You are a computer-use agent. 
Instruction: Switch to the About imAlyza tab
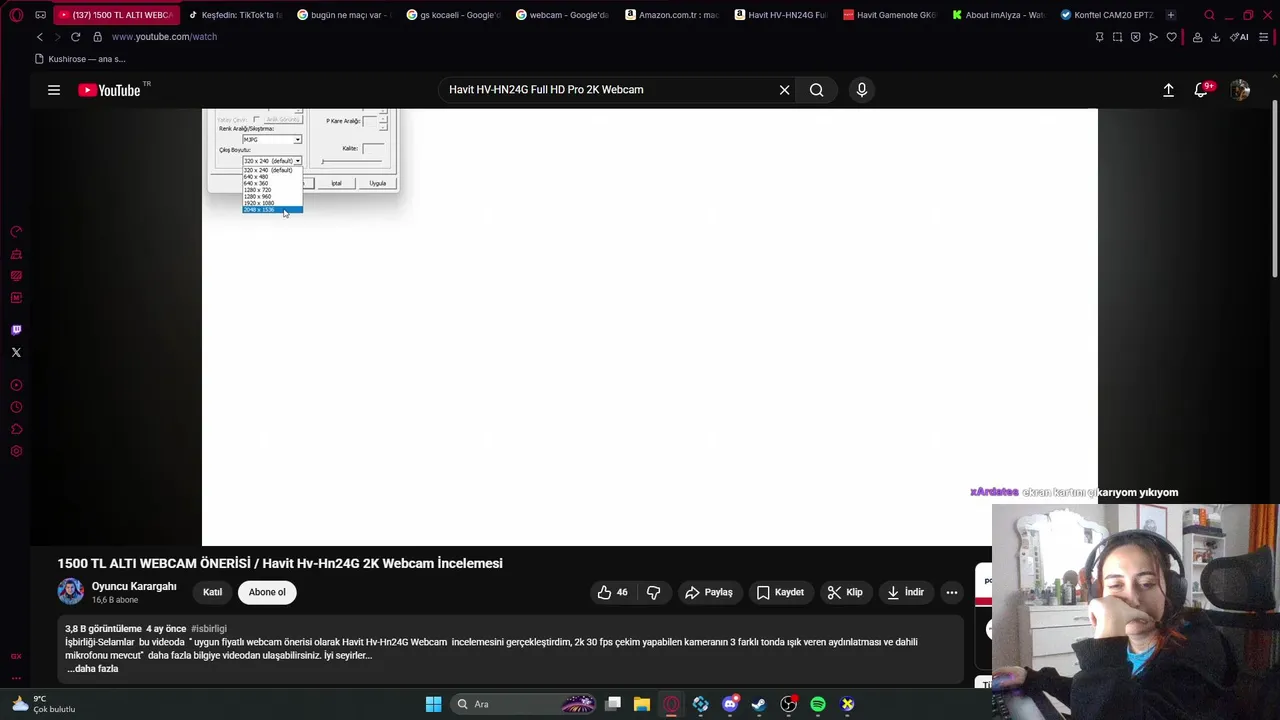click(998, 15)
